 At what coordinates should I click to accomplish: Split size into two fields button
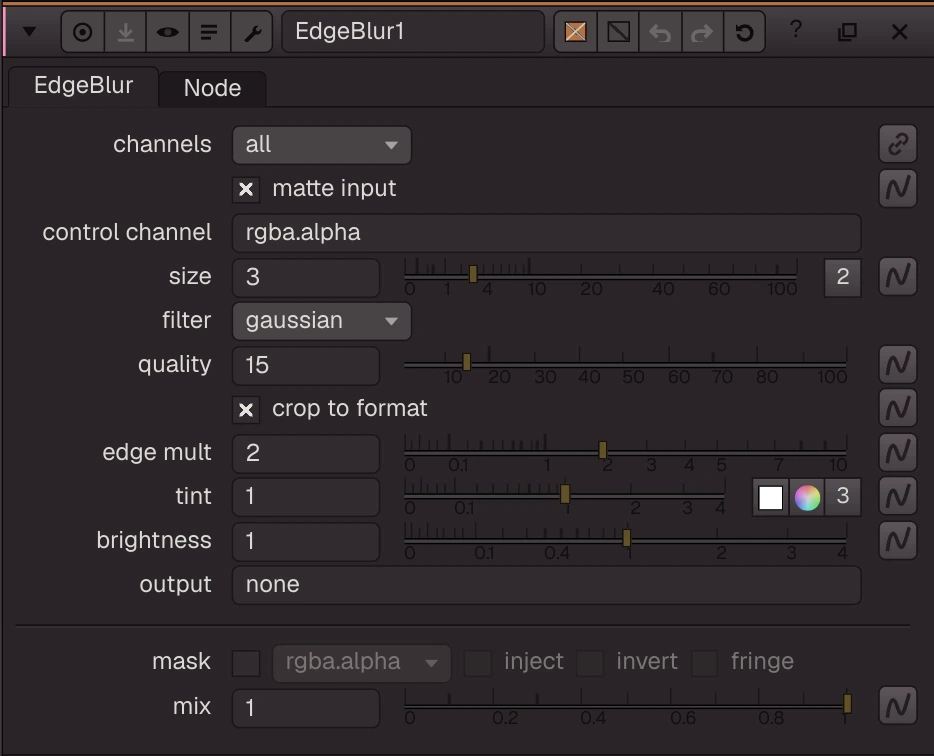(842, 277)
